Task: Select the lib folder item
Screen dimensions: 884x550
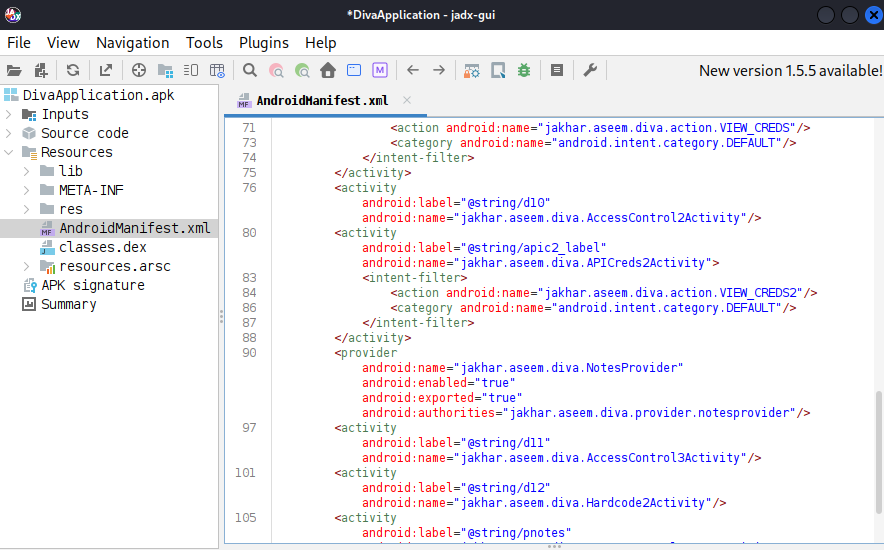Action: coord(71,171)
